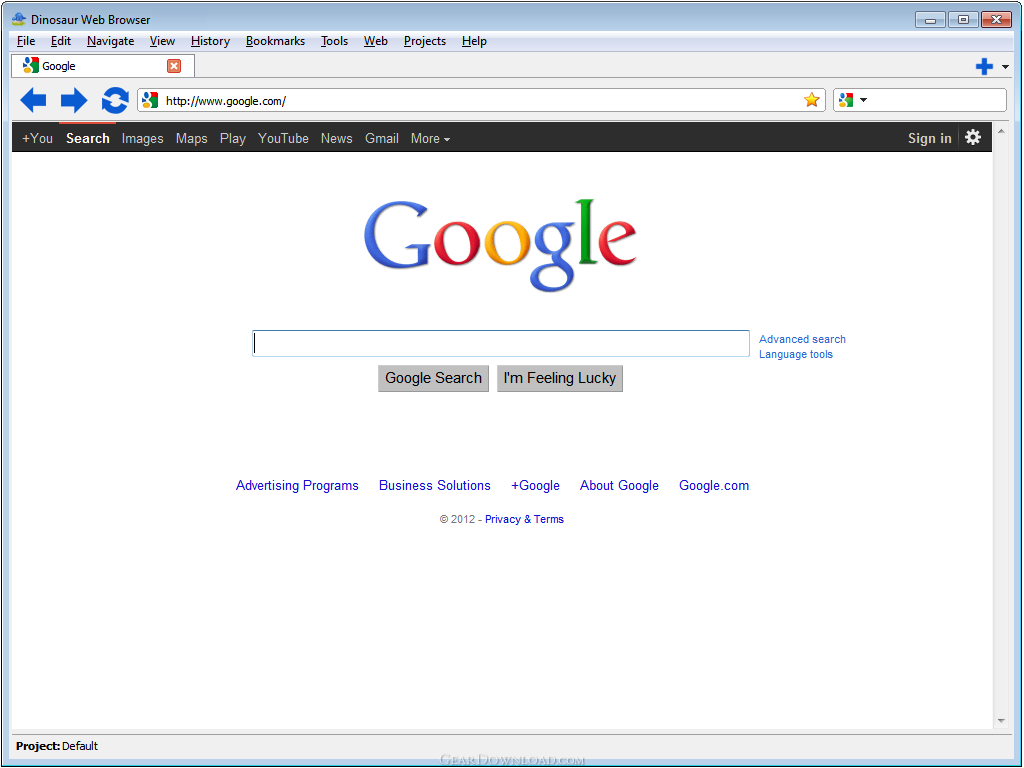The image size is (1024, 768).
Task: Open the Bookmarks menu
Action: pos(275,41)
